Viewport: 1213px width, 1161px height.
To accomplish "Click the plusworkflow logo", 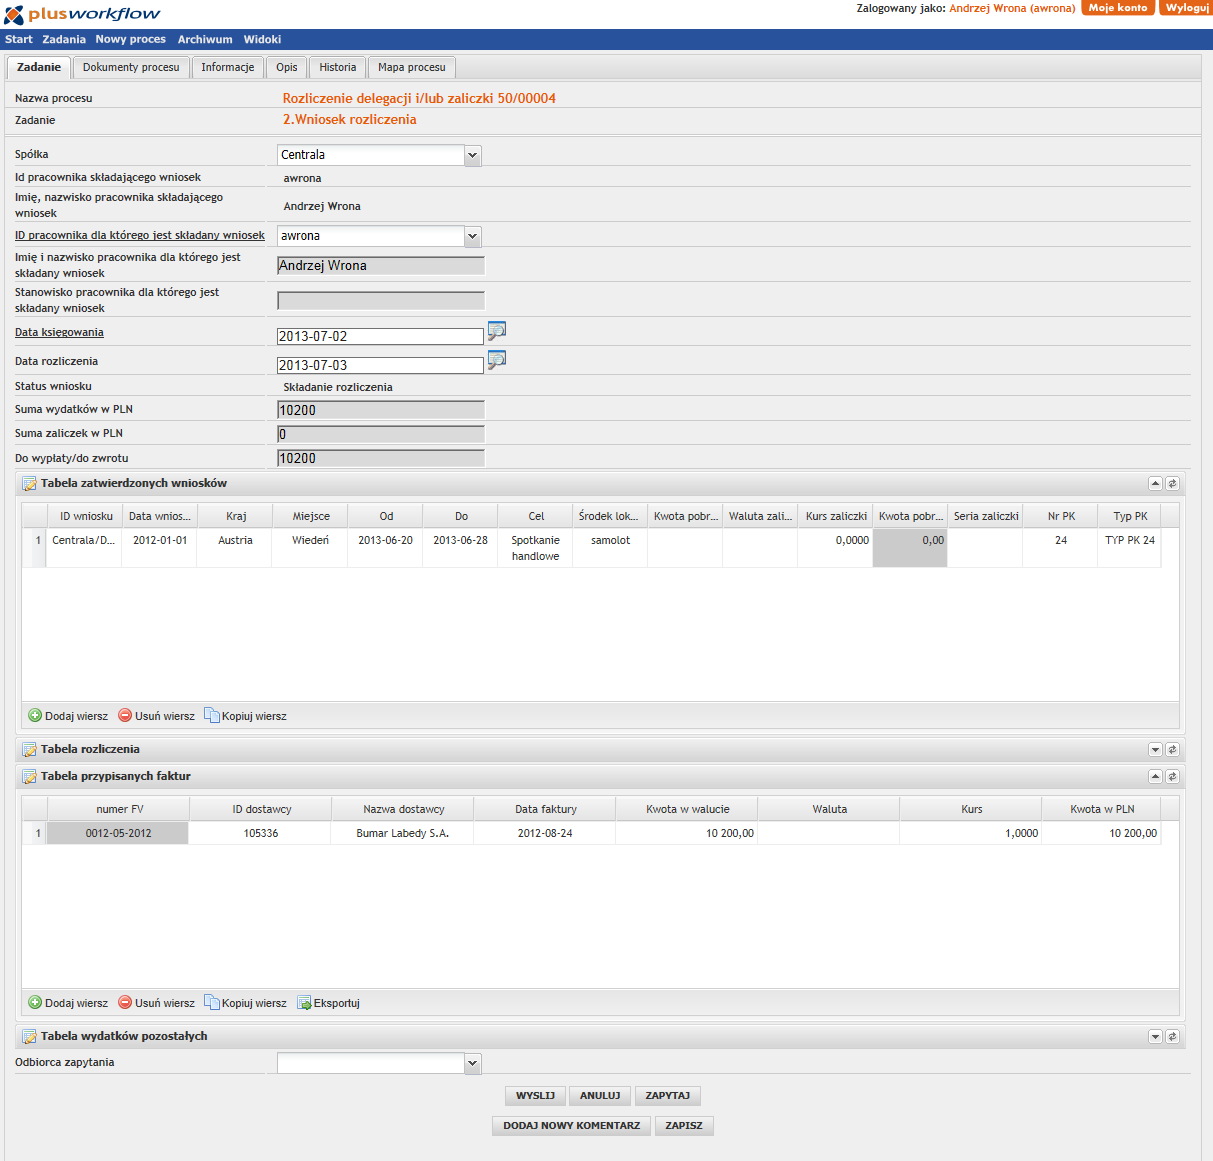I will (x=82, y=14).
